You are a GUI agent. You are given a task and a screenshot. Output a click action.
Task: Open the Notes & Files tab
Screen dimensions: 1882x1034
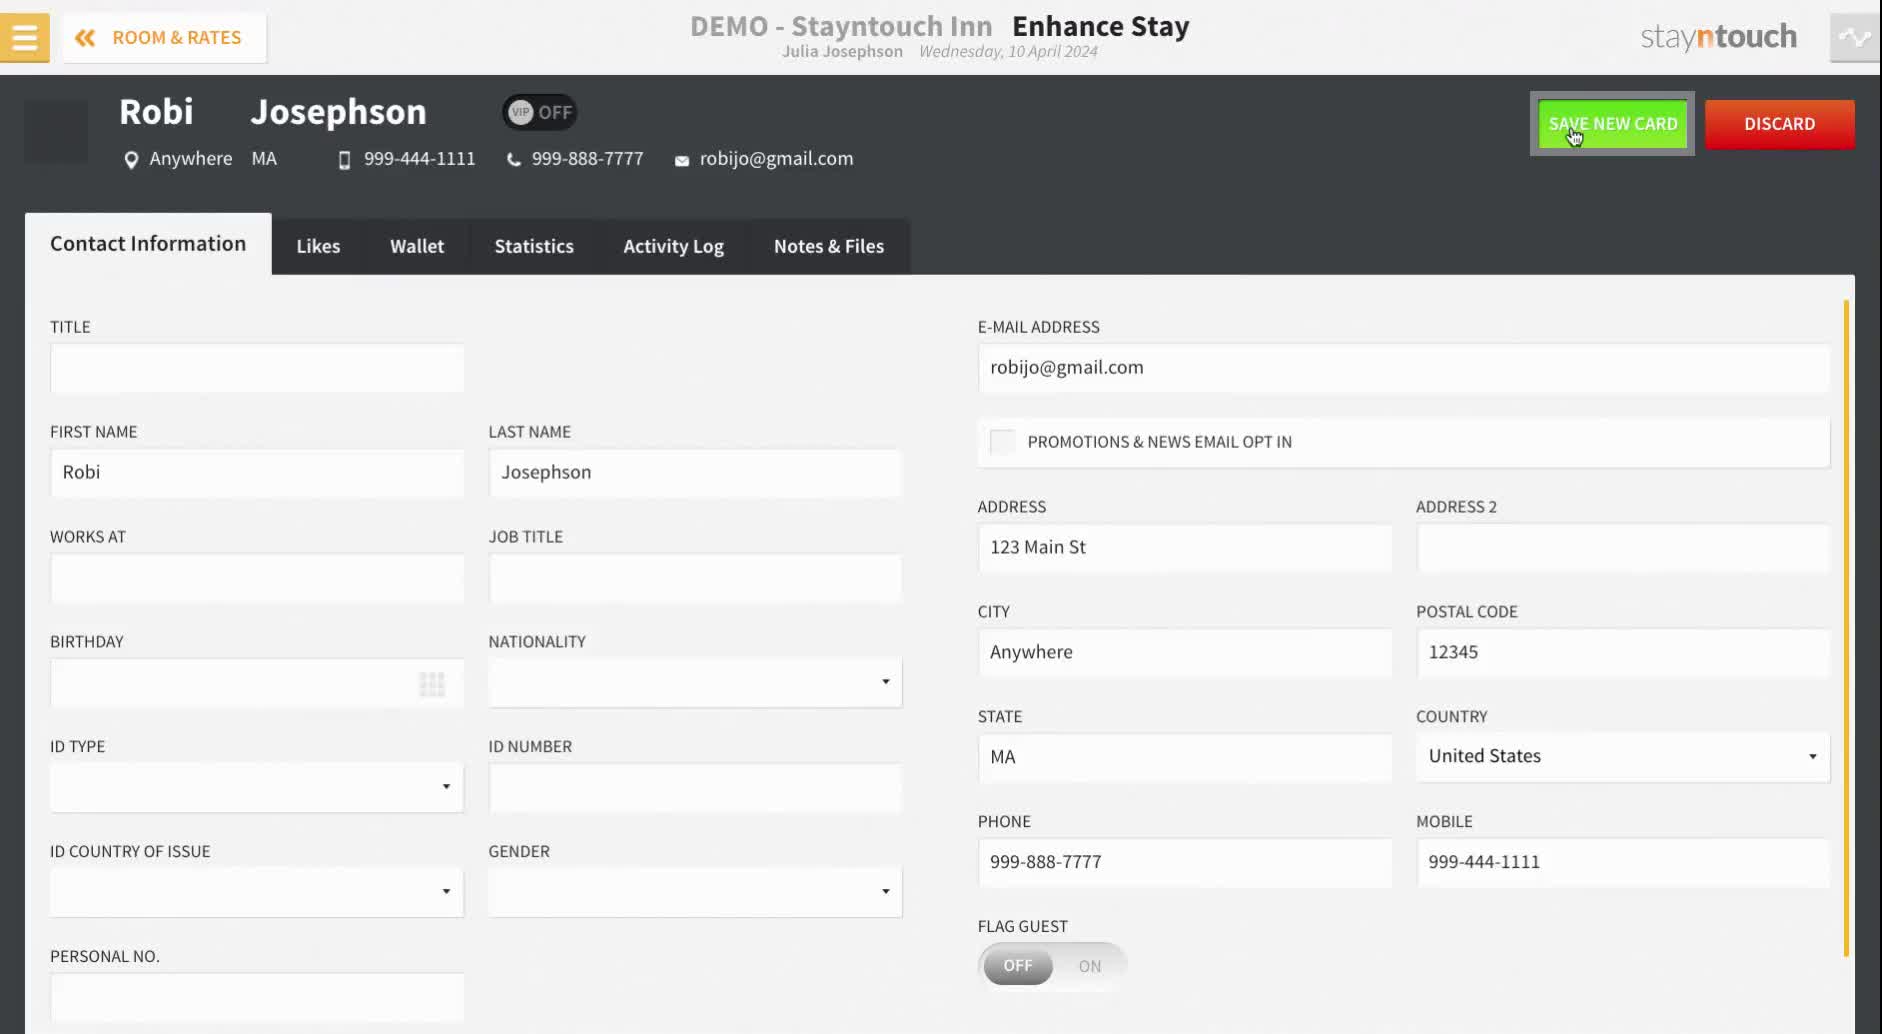point(829,246)
